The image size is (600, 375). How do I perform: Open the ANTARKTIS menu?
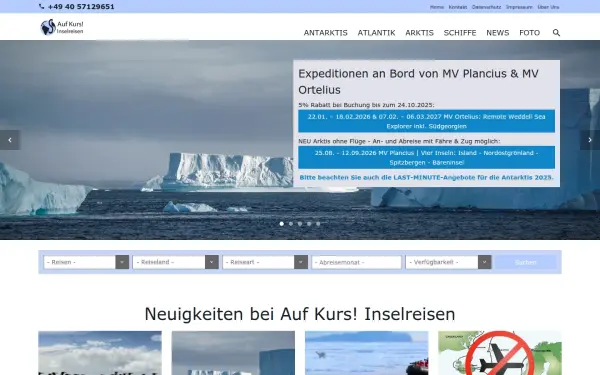pyautogui.click(x=326, y=33)
